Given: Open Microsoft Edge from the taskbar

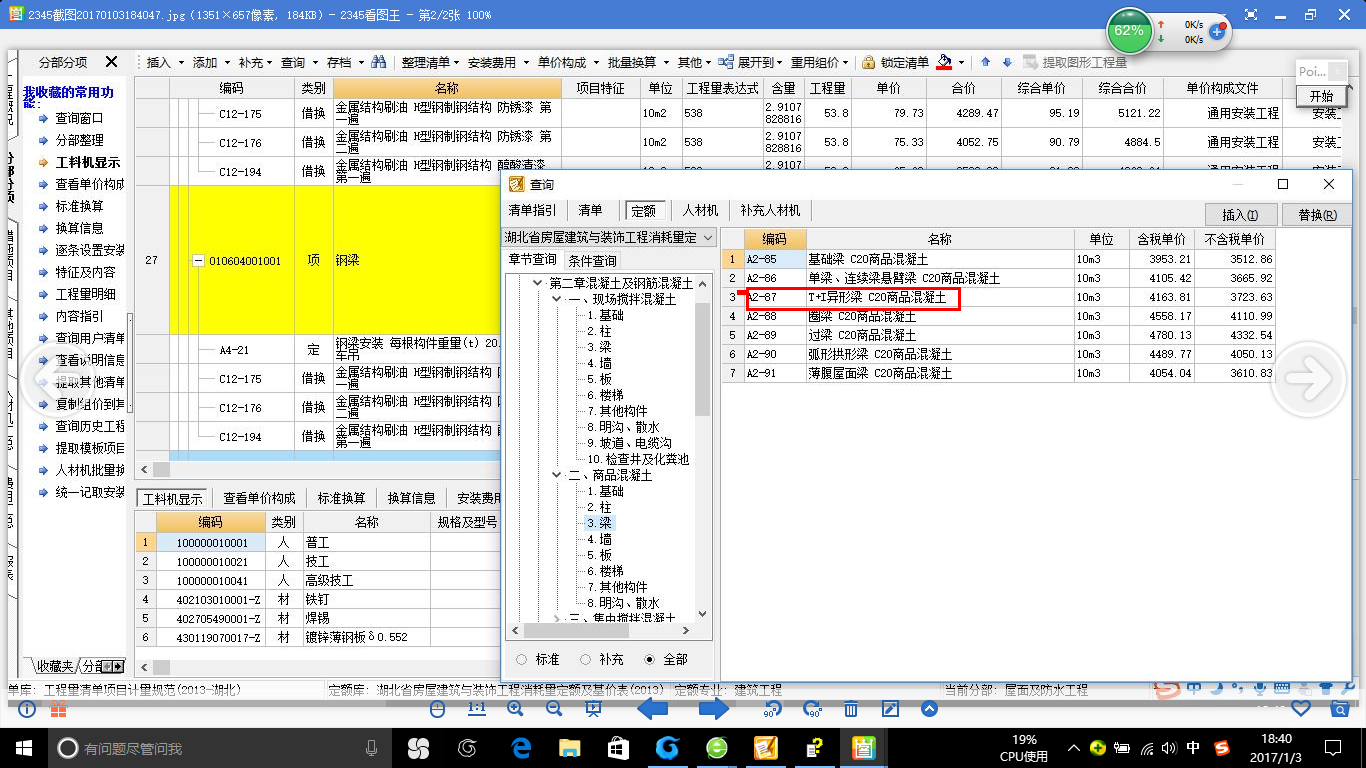Looking at the screenshot, I should (521, 747).
